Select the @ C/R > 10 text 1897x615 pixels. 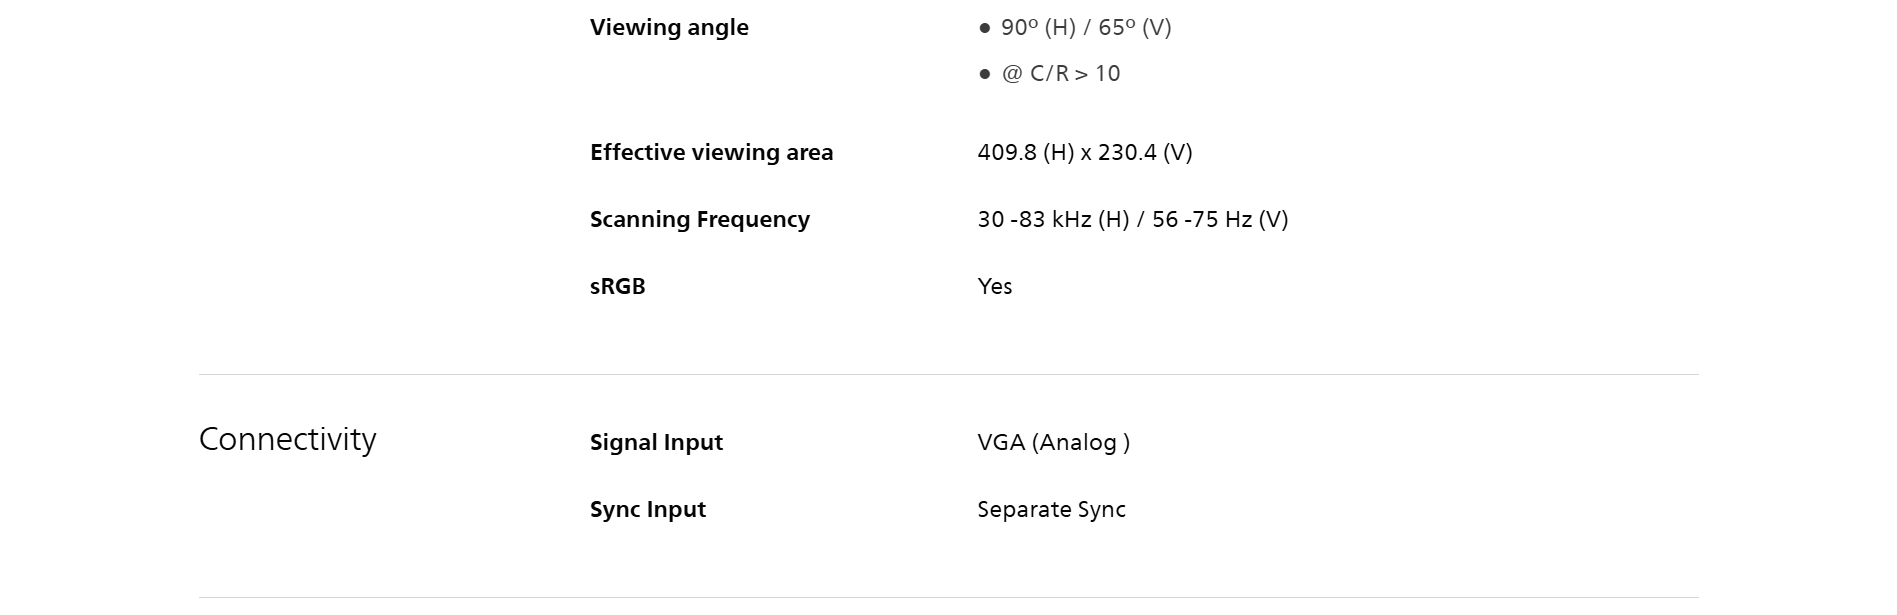tap(1061, 74)
